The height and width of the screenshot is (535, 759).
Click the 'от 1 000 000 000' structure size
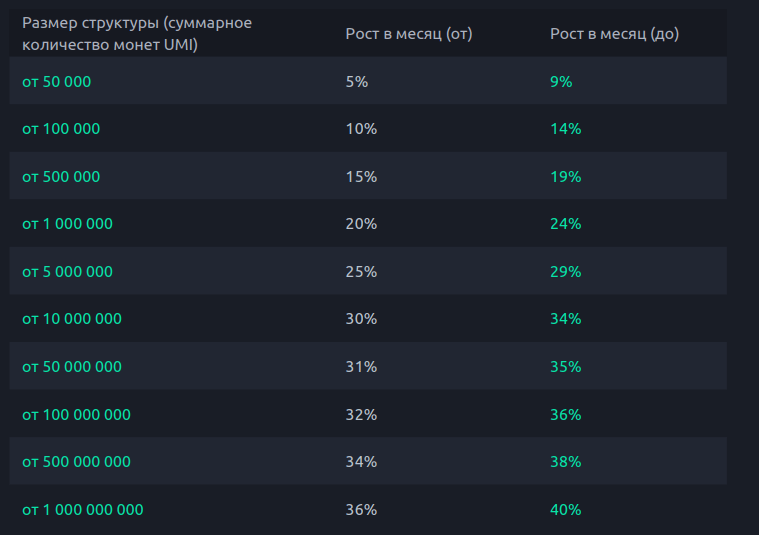pos(83,510)
